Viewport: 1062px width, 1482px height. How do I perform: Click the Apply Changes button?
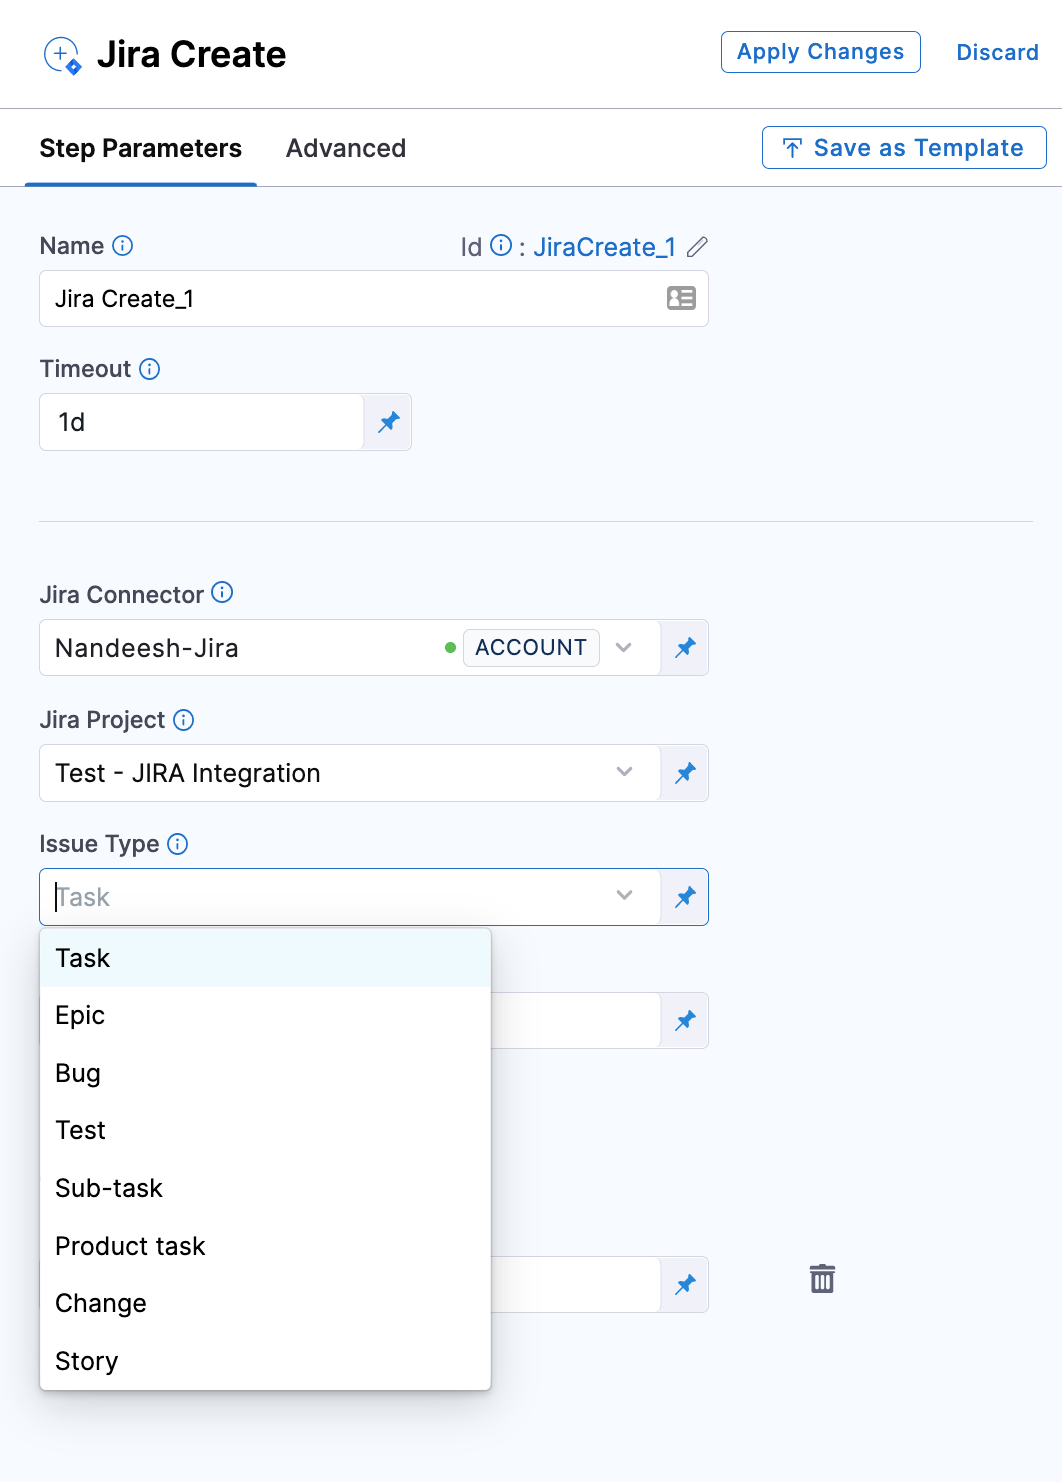click(820, 52)
